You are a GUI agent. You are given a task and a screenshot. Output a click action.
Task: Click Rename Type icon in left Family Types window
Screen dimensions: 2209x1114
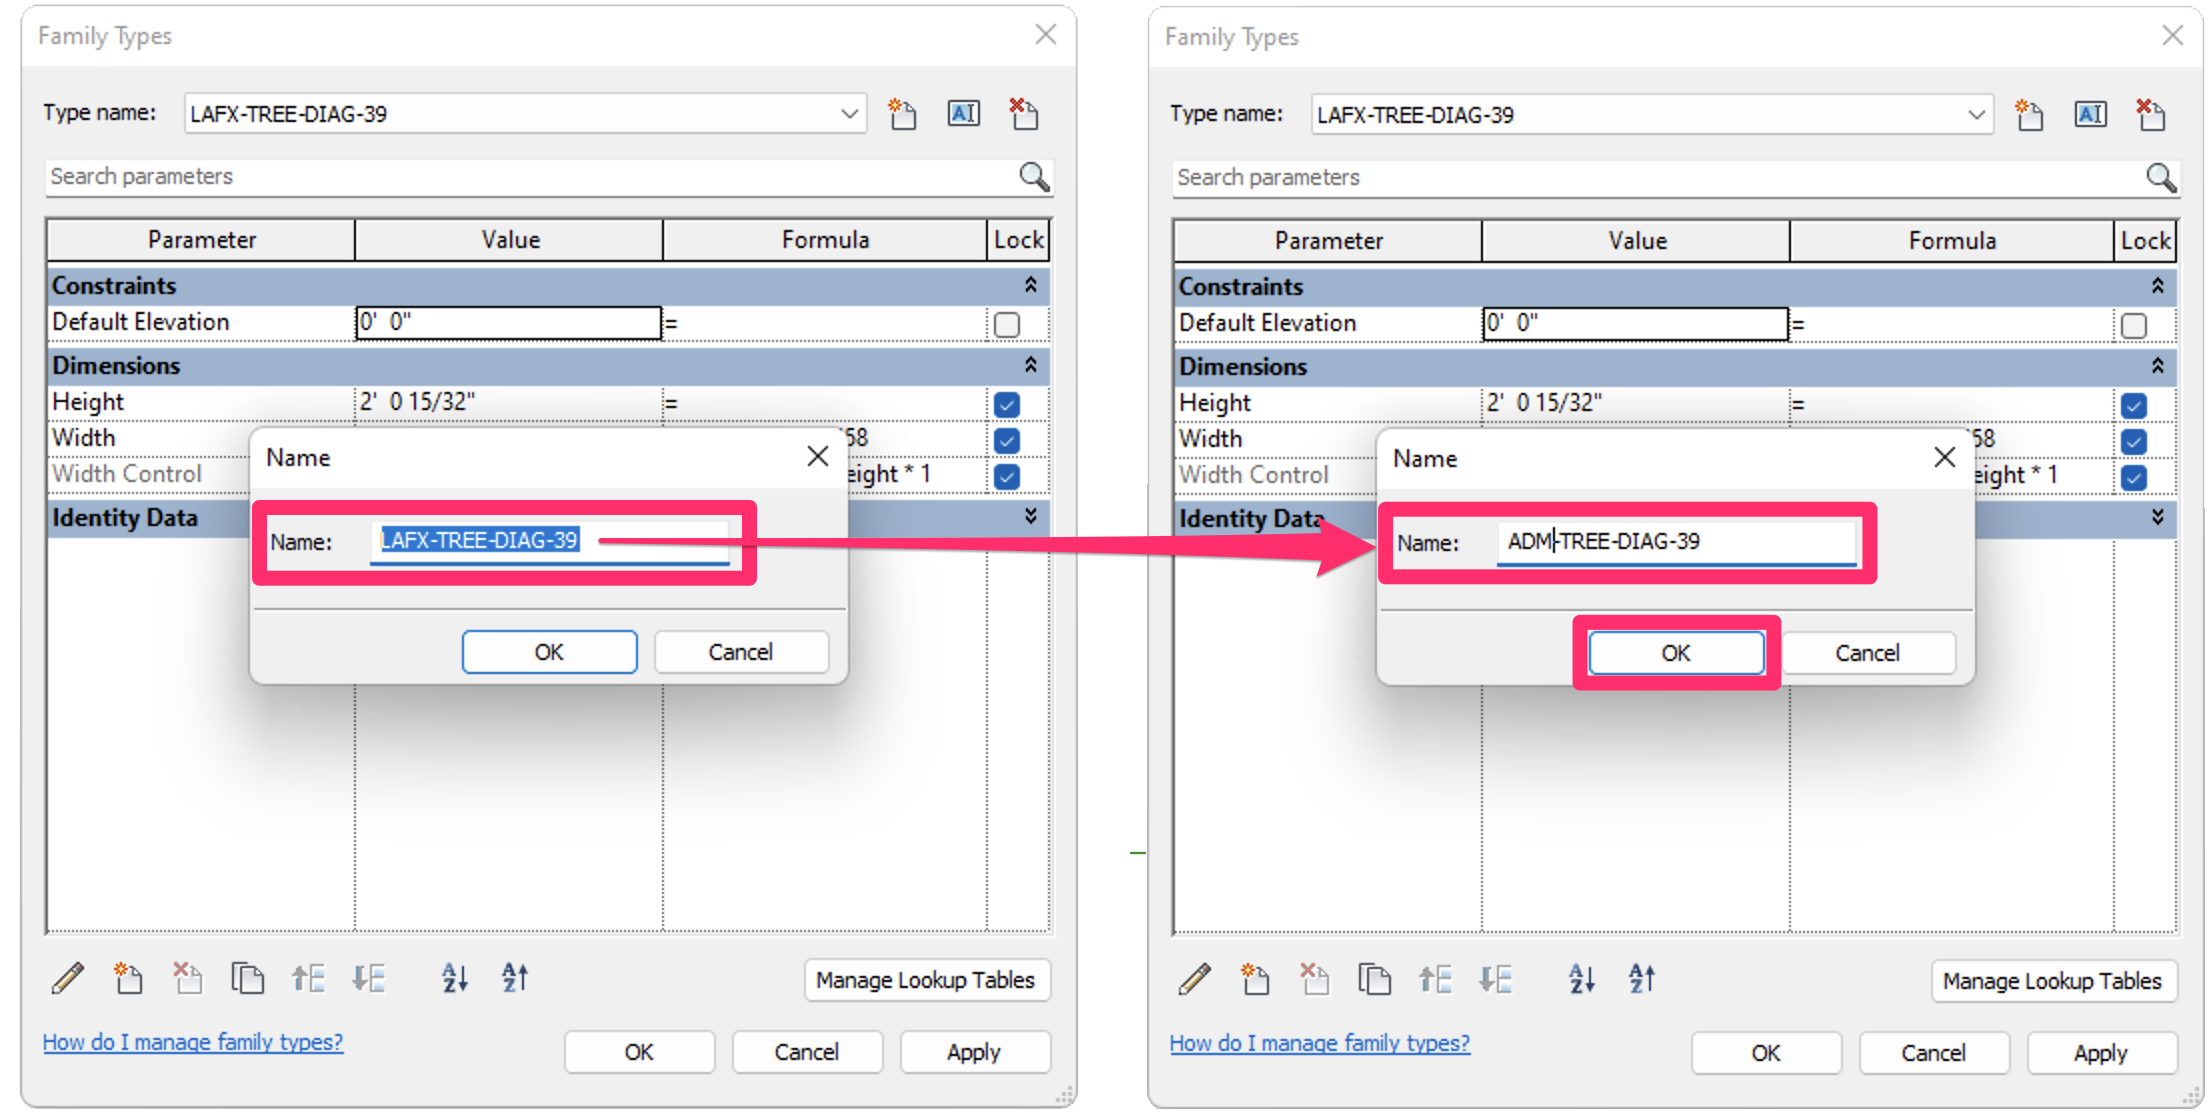click(x=963, y=114)
